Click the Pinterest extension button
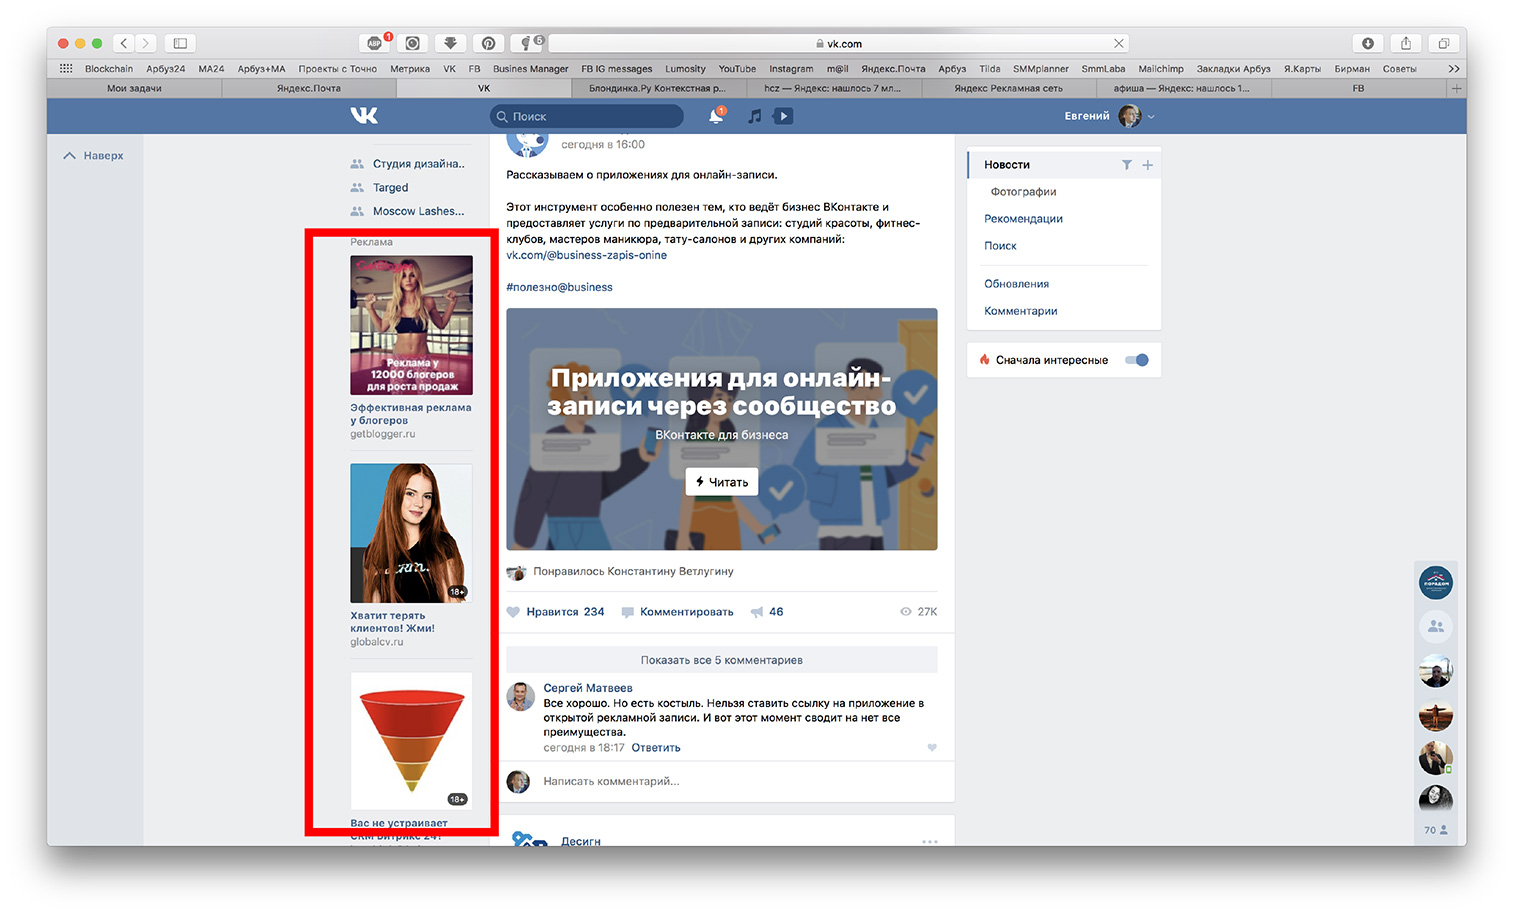The height and width of the screenshot is (914, 1514). (x=488, y=43)
